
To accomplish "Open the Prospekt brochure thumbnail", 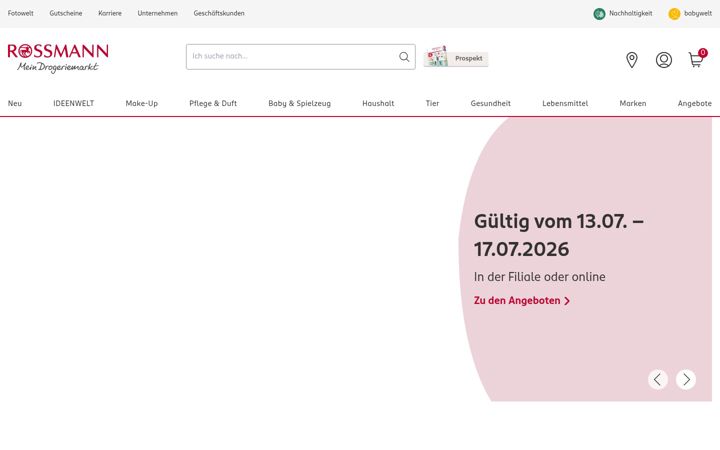I will pyautogui.click(x=436, y=56).
